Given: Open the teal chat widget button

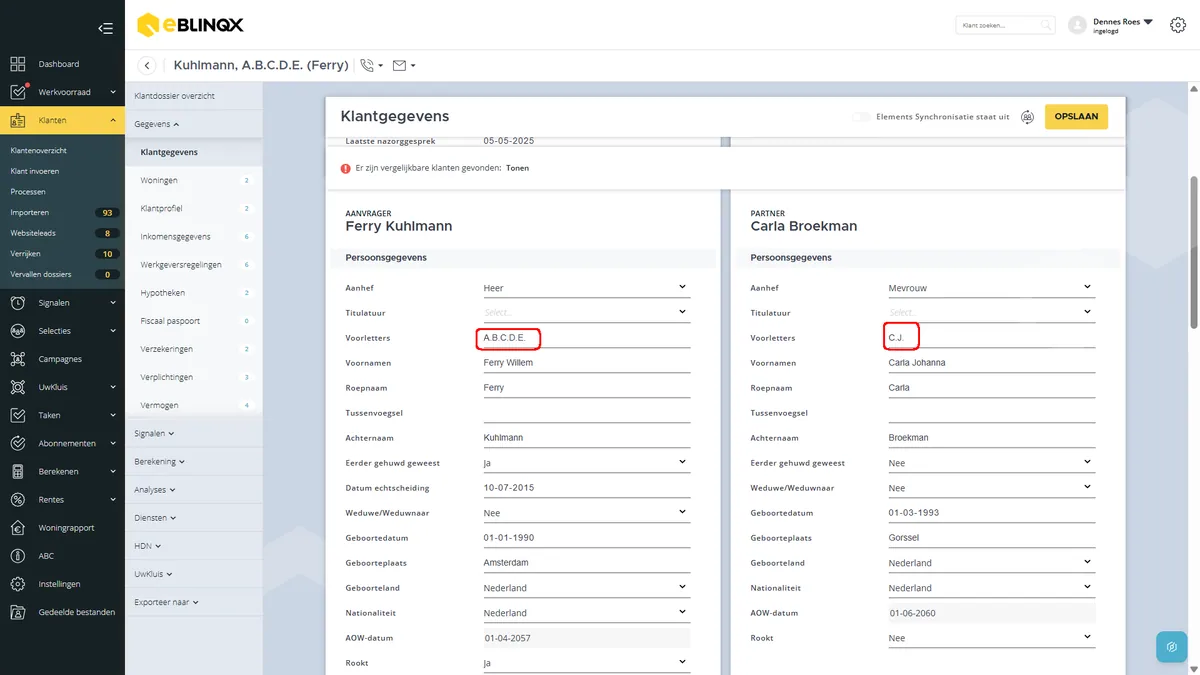Looking at the screenshot, I should pos(1172,647).
